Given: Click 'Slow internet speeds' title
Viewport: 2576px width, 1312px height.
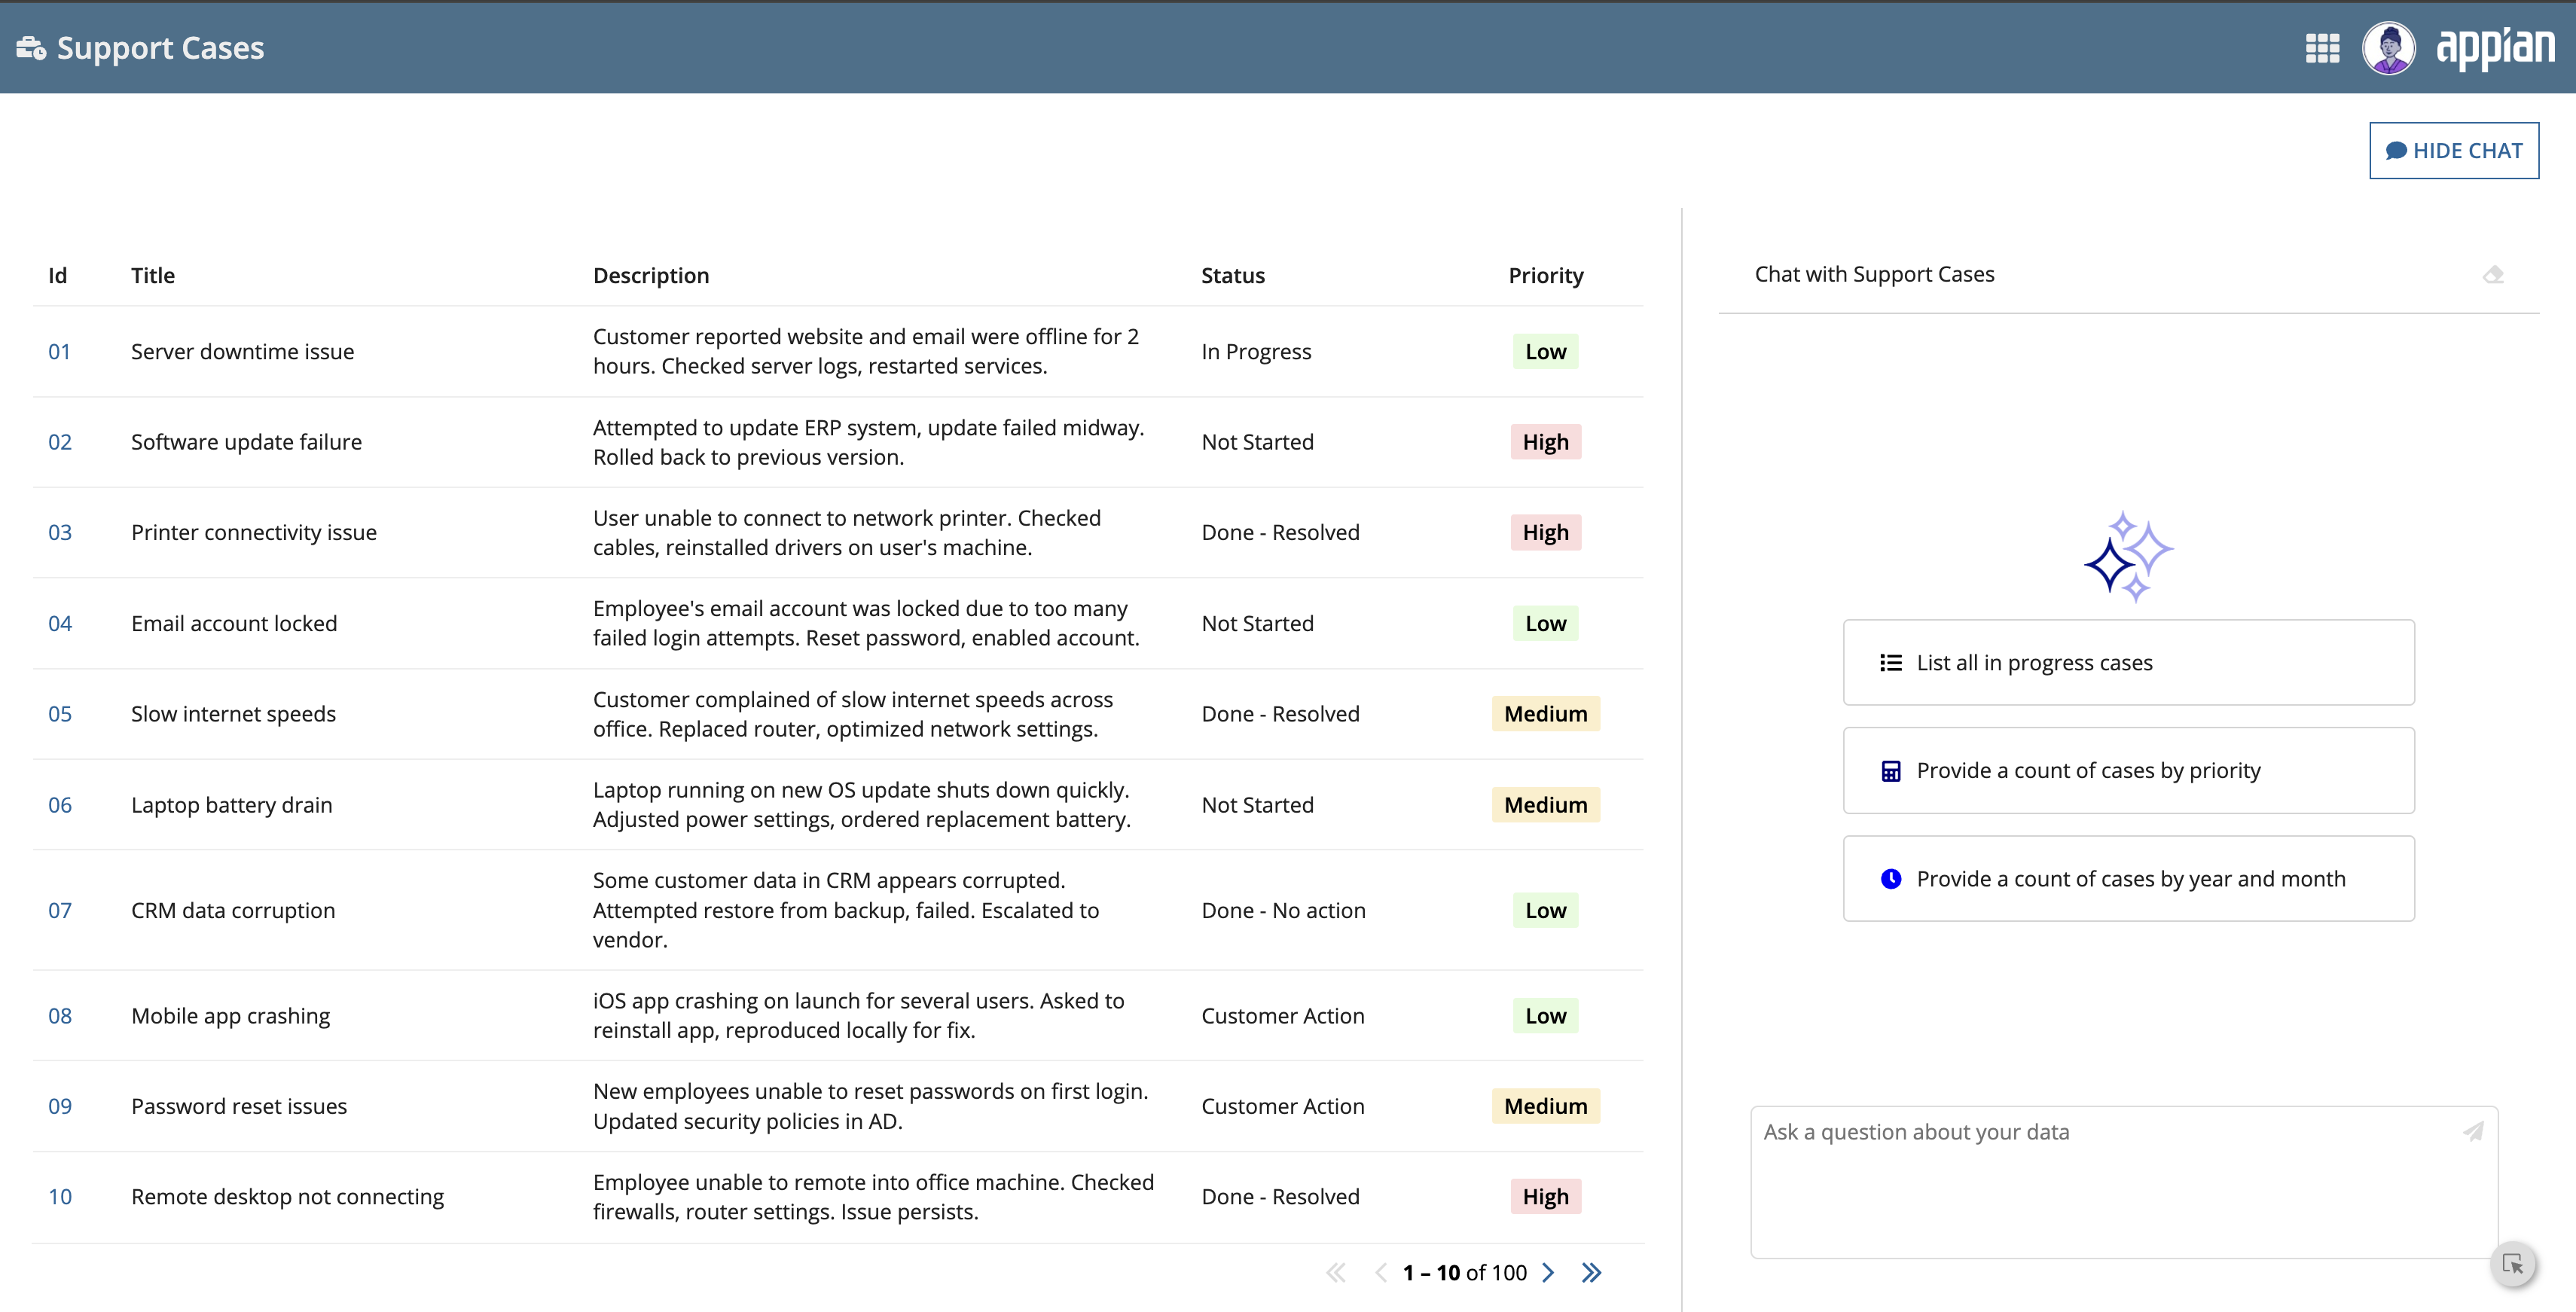Looking at the screenshot, I should (x=233, y=714).
